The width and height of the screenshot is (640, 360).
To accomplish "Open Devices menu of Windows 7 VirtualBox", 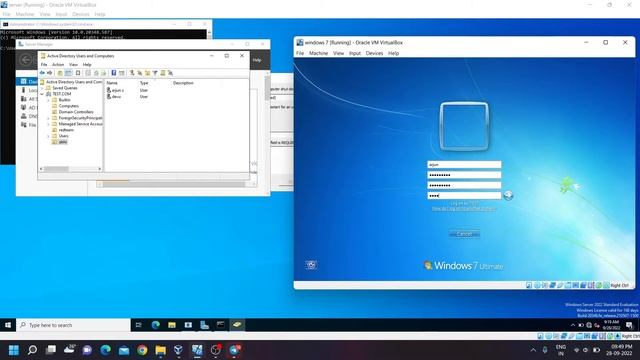I will click(374, 53).
